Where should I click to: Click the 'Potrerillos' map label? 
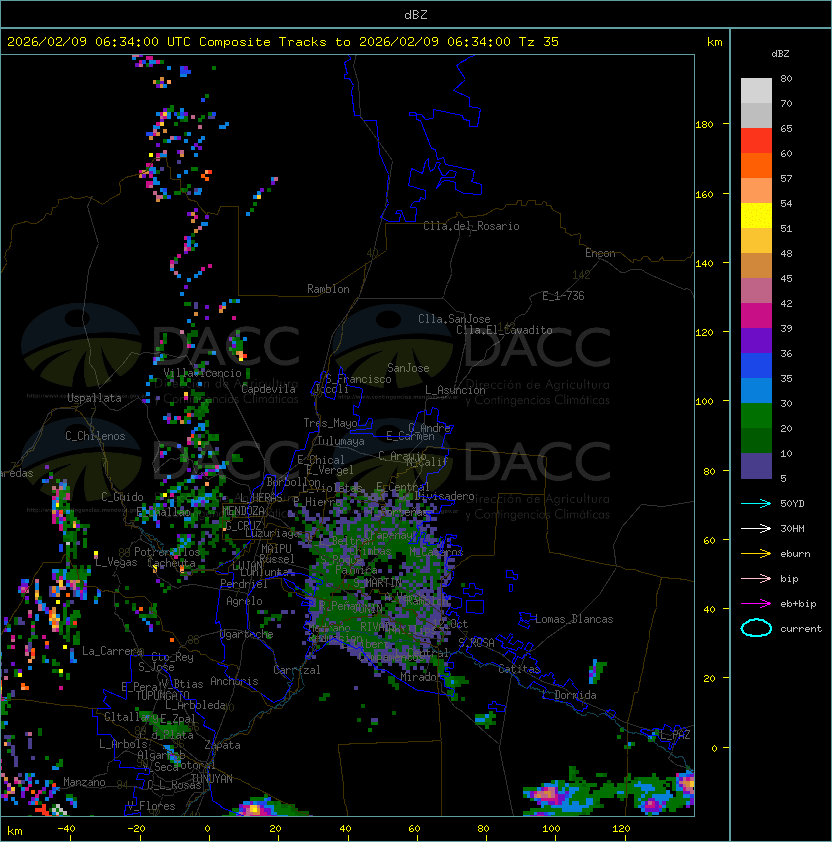pos(167,552)
